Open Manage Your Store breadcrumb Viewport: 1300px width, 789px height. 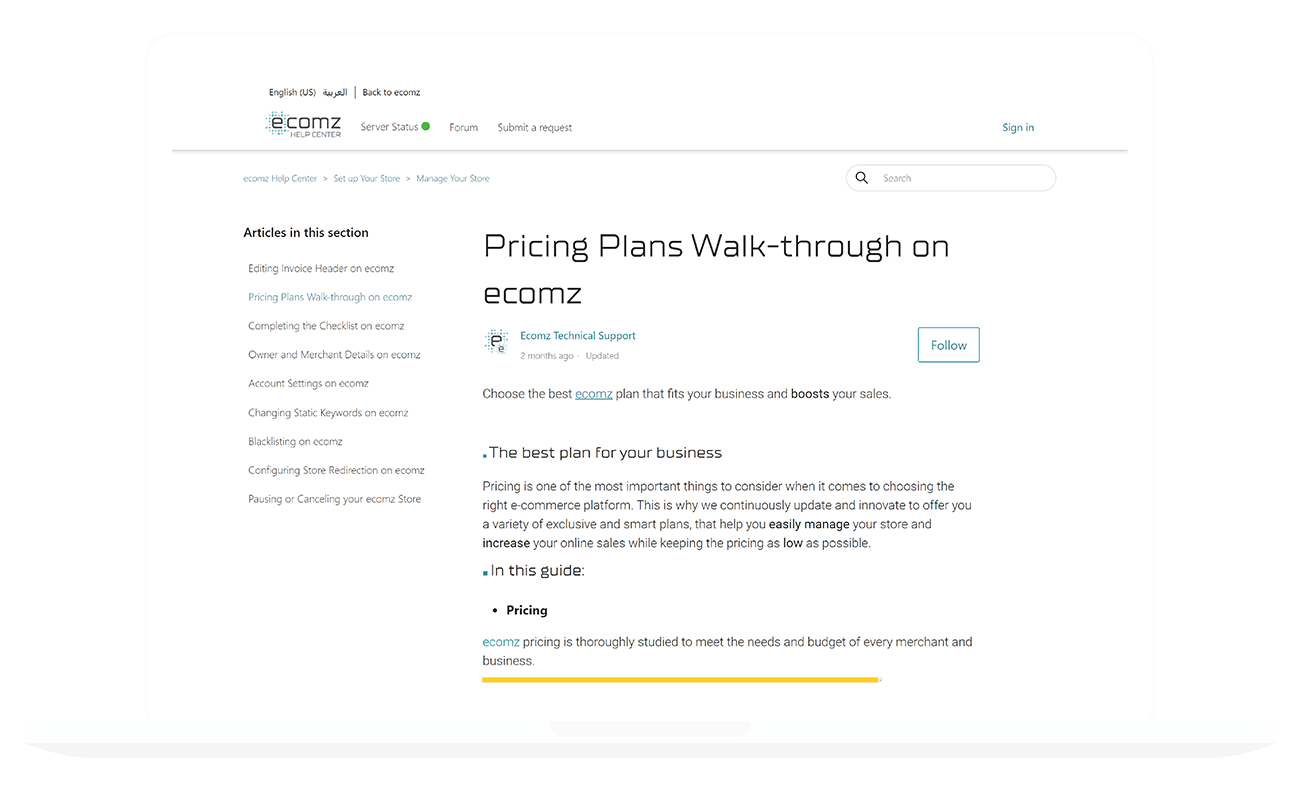[x=453, y=178]
